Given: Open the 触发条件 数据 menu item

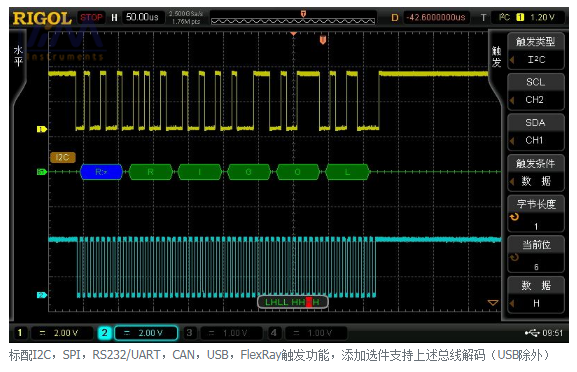Looking at the screenshot, I should [x=536, y=173].
